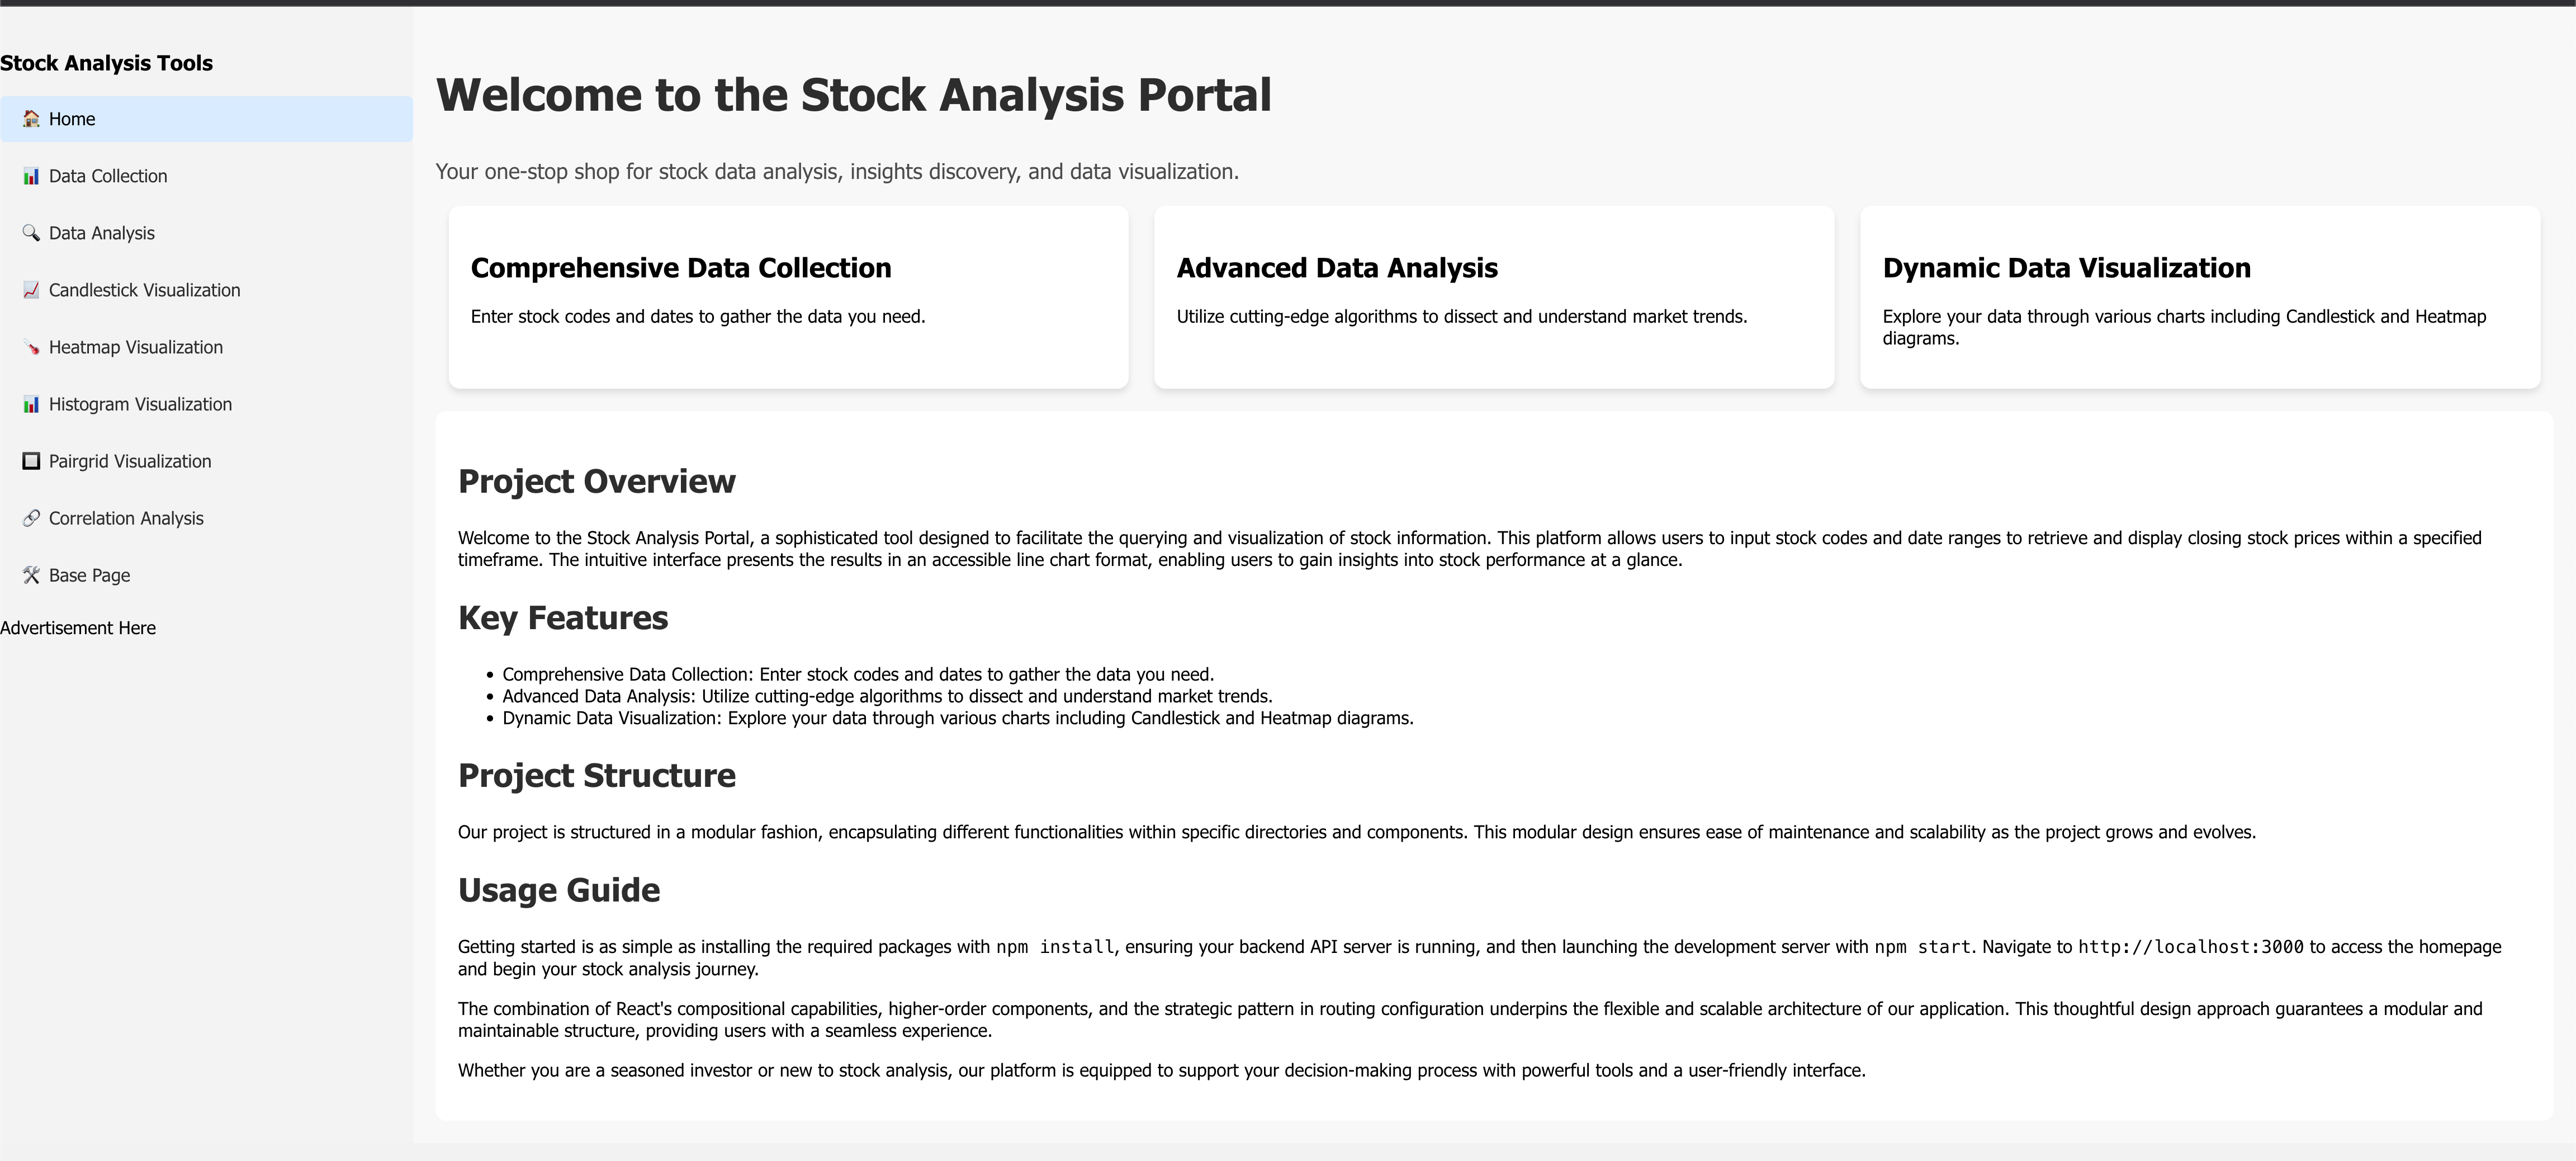Screen dimensions: 2576x1161
Task: Click the pushpin icon beside Heatmap Visualization
Action: pos(31,347)
